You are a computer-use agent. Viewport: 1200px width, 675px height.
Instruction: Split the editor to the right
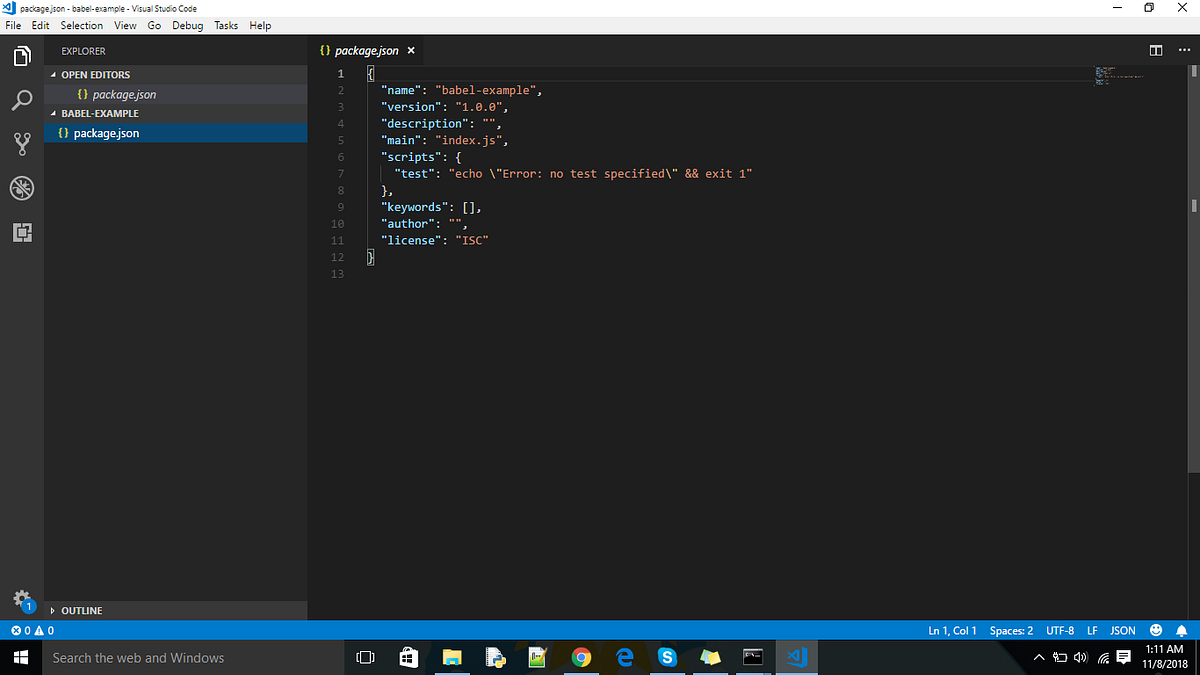[1156, 50]
